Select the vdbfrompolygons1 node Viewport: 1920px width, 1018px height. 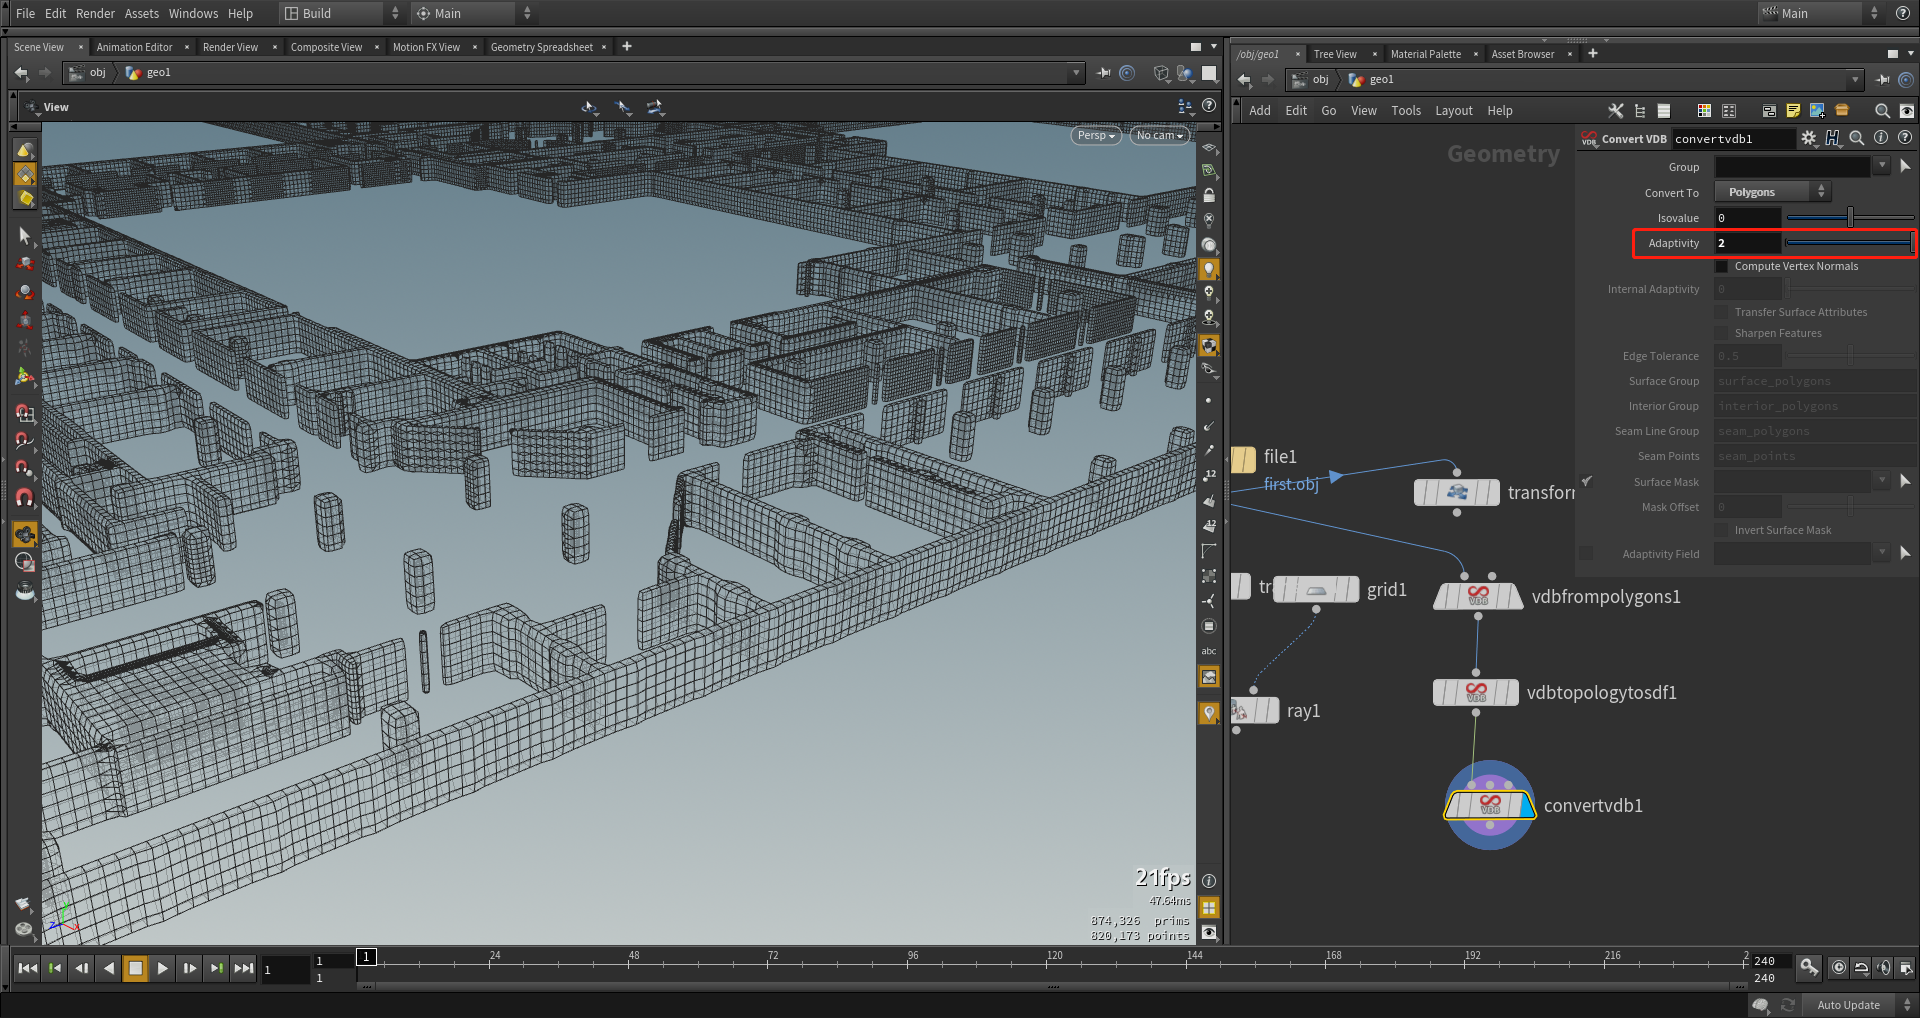pos(1478,596)
